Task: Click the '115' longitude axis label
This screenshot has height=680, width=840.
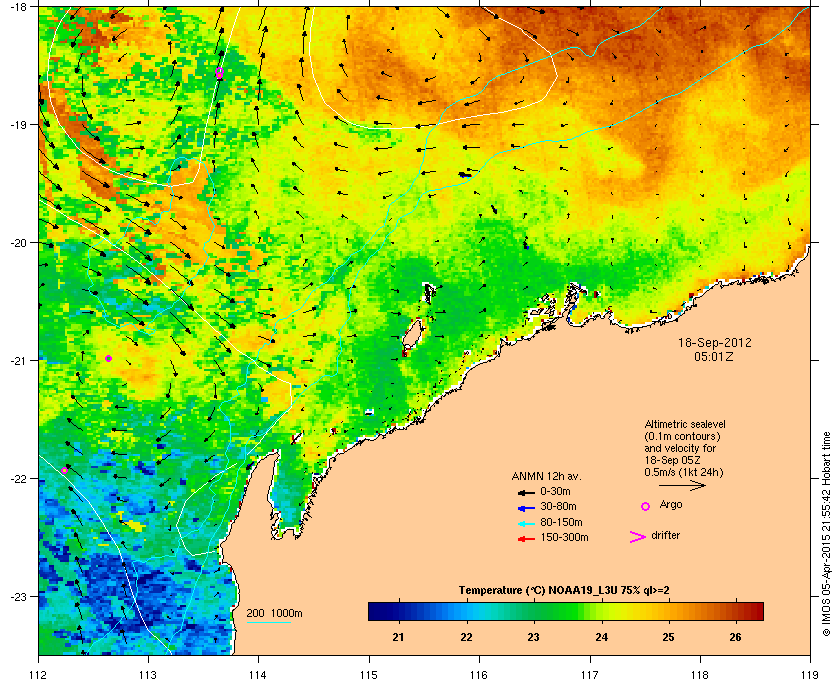Action: pyautogui.click(x=369, y=675)
